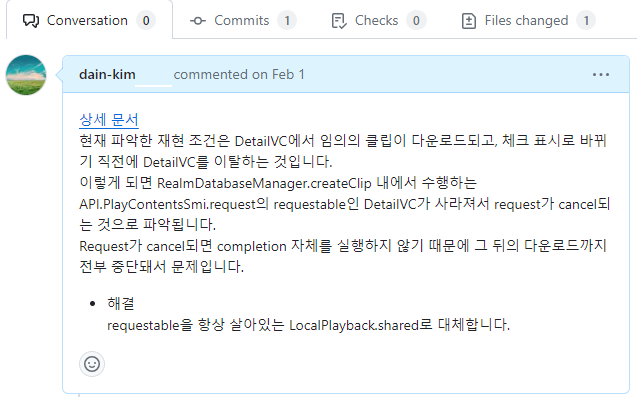Screen dimensions: 637x397
Task: Switch to the Commits tab
Action: point(243,20)
